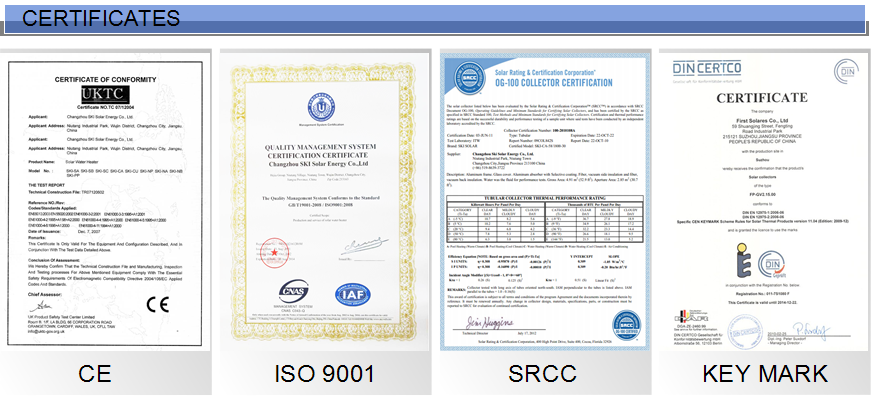Click the CERTIFICATES header banner
The width and height of the screenshot is (875, 407).
pos(435,20)
